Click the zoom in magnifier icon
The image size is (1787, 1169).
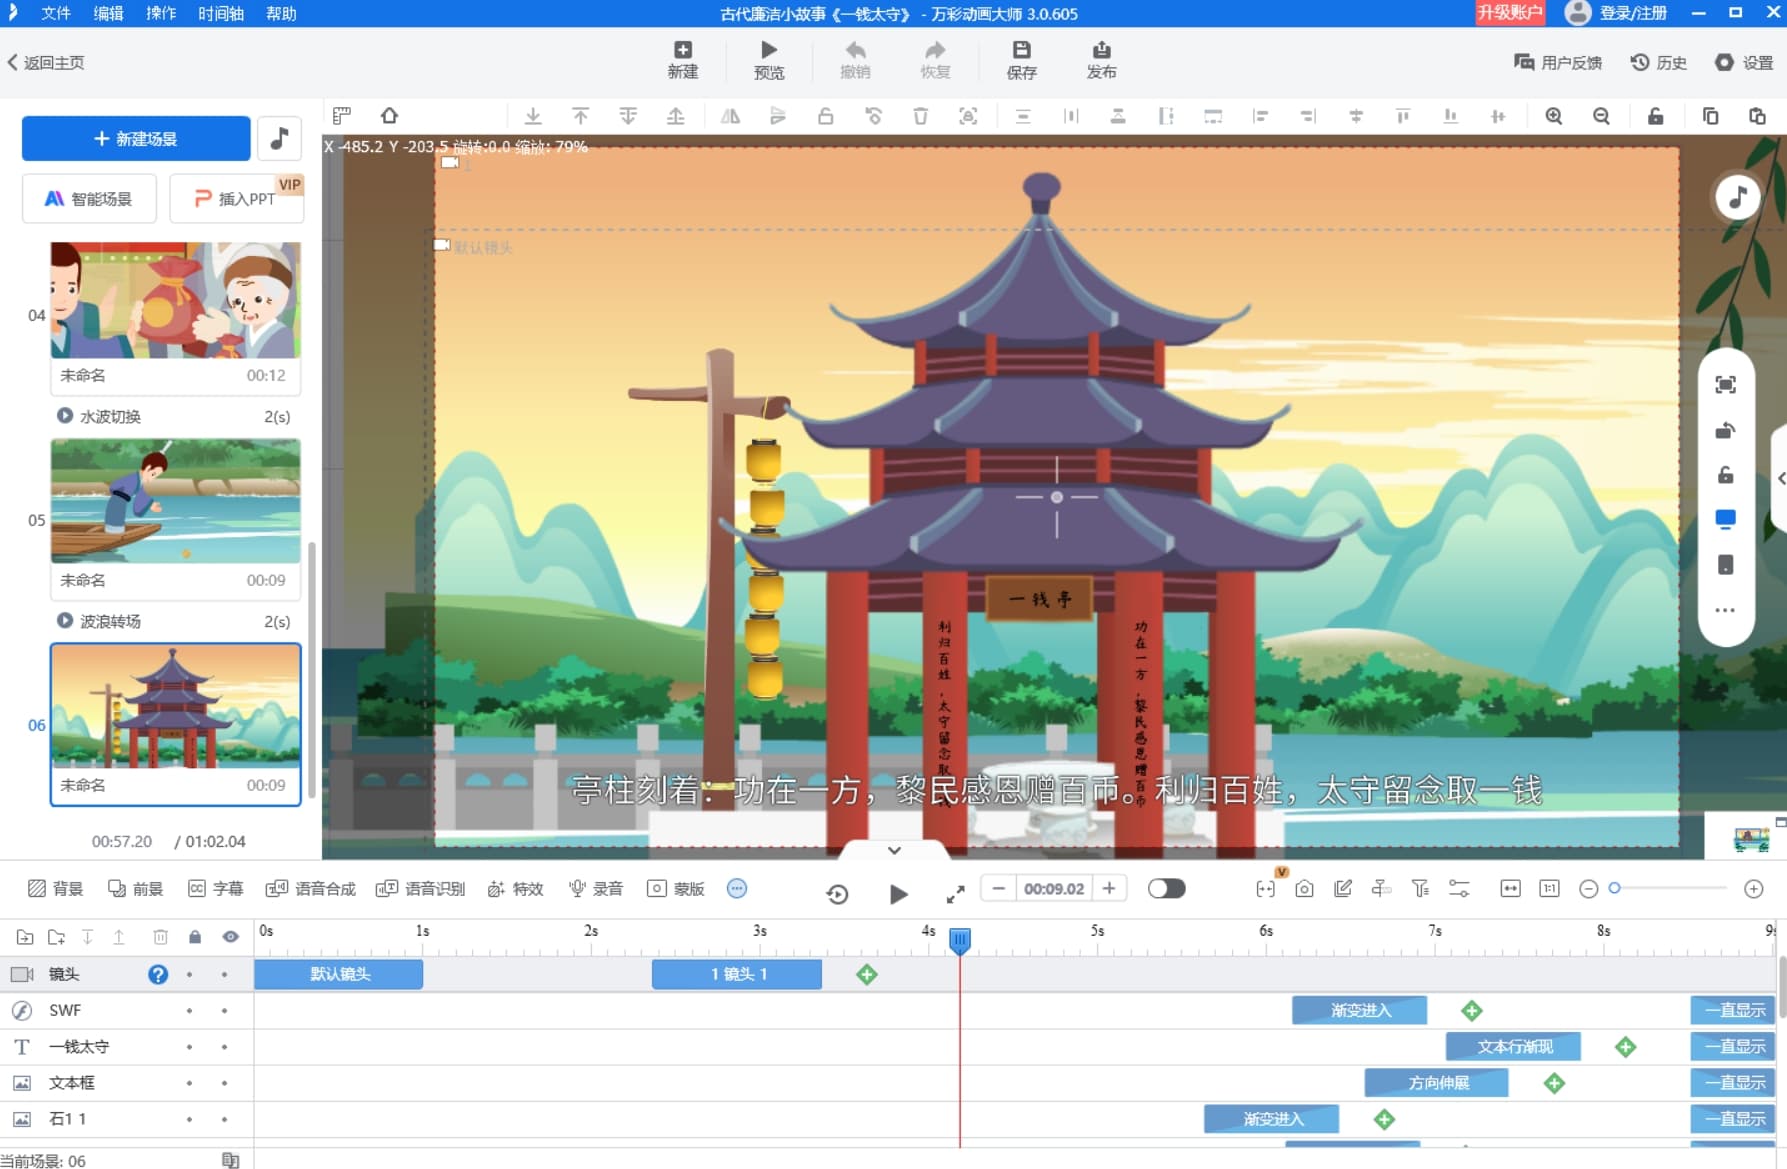(x=1553, y=116)
